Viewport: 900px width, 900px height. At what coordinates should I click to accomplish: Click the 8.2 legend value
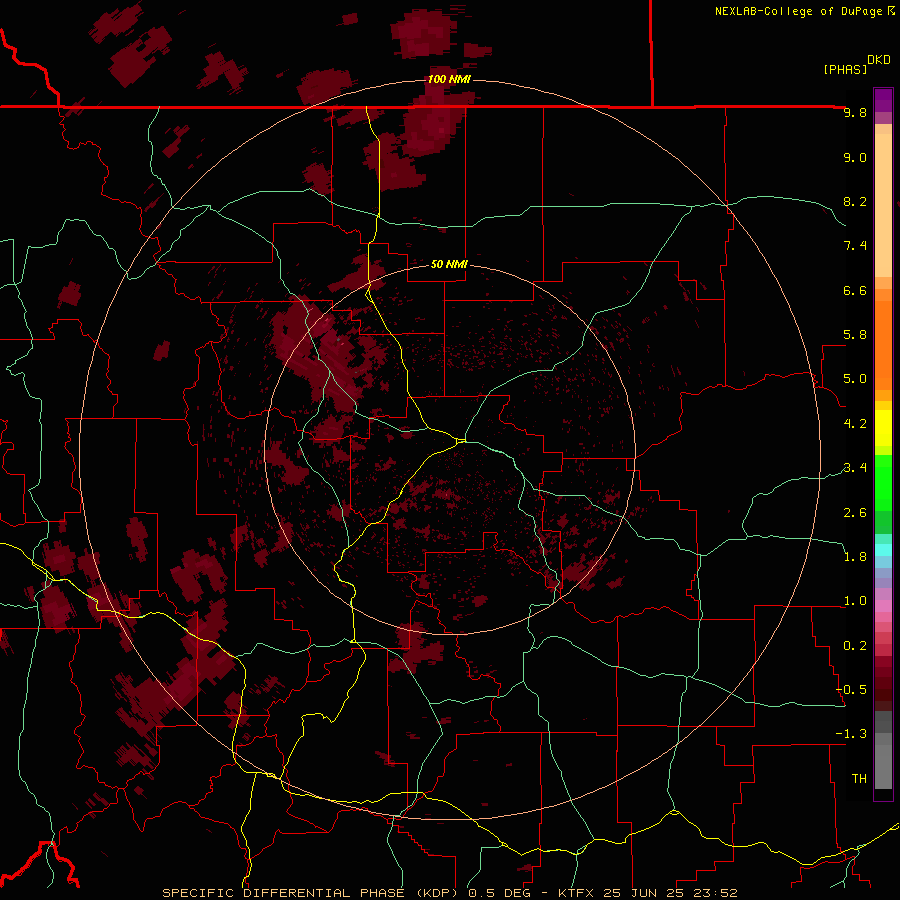855,201
